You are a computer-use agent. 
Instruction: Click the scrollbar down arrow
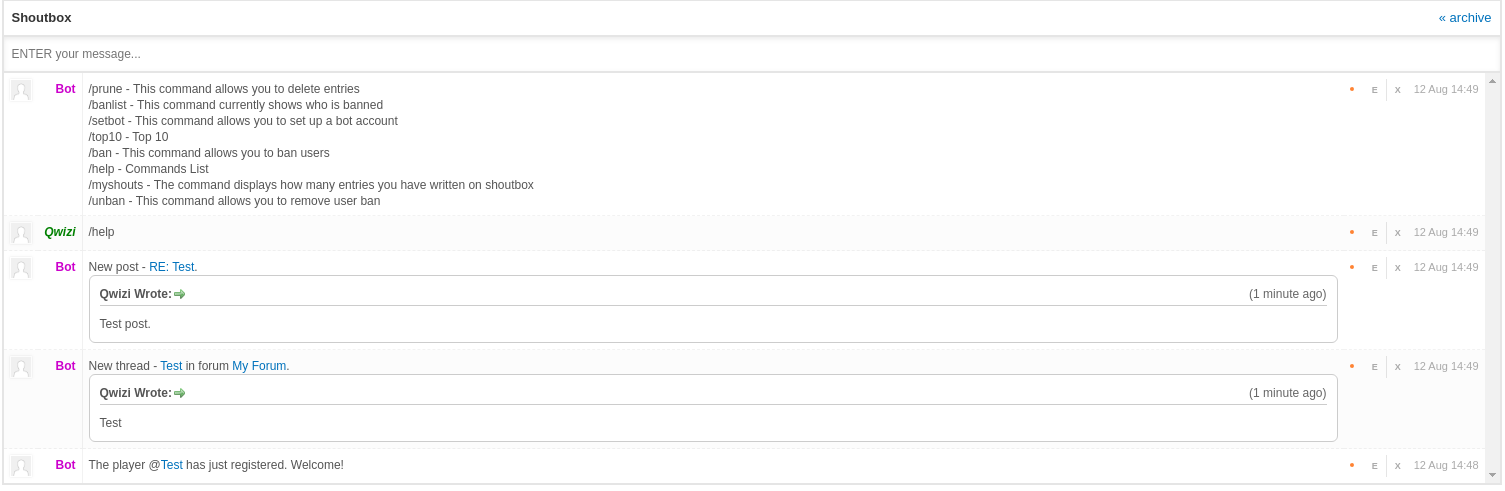pos(1492,475)
